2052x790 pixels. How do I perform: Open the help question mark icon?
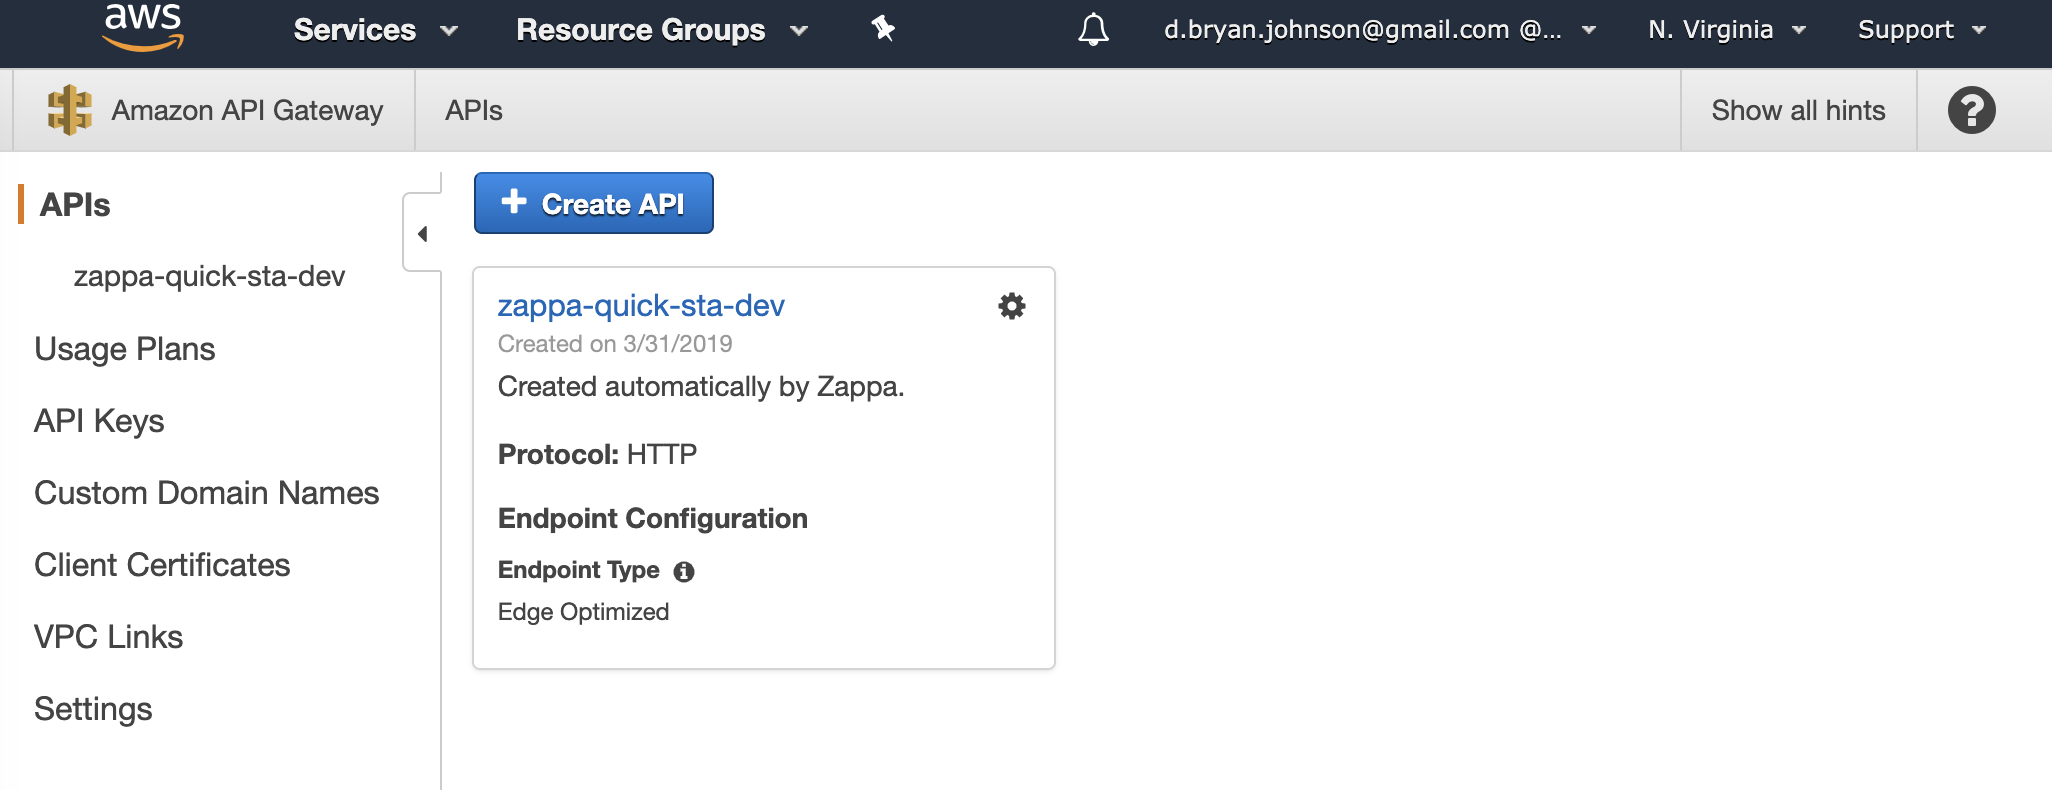[x=1971, y=110]
